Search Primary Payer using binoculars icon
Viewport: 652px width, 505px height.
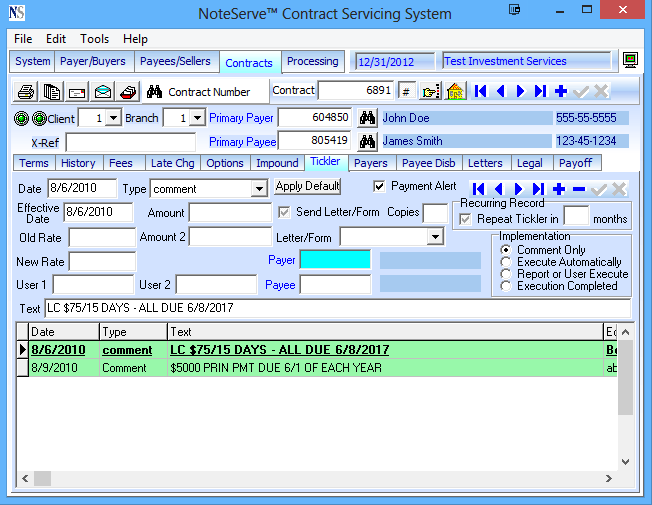coord(367,118)
